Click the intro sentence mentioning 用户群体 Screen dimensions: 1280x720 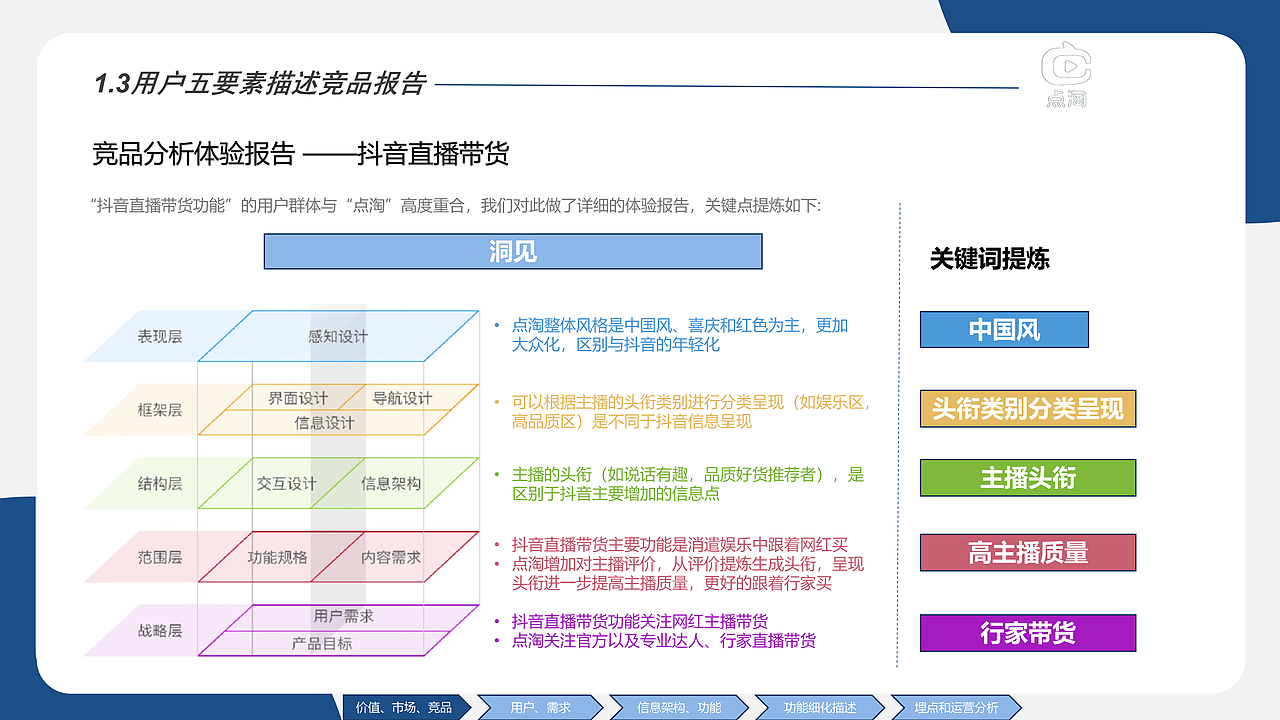455,206
